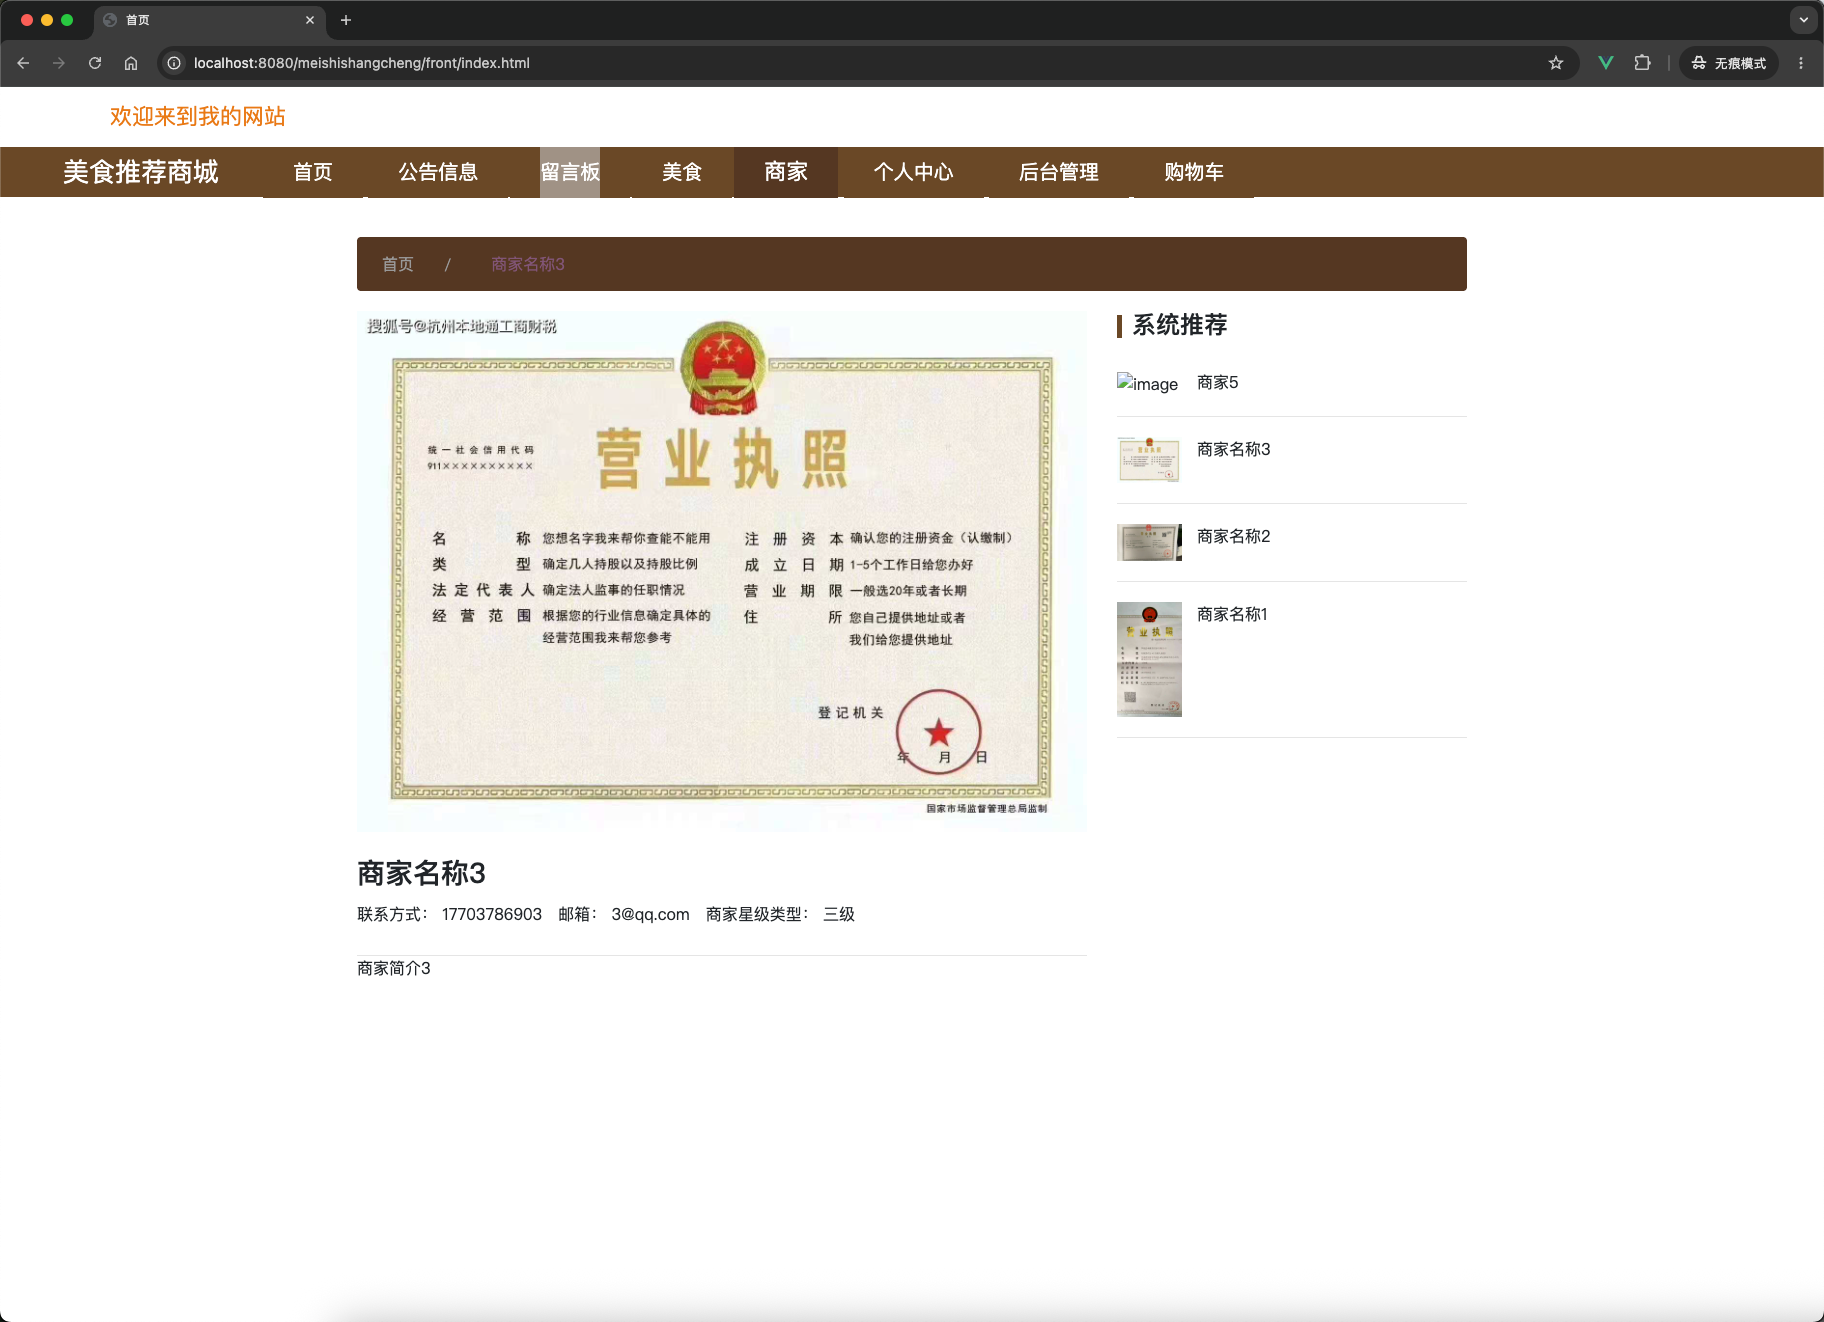Open the extensions puzzle icon
The width and height of the screenshot is (1824, 1322).
click(1642, 63)
